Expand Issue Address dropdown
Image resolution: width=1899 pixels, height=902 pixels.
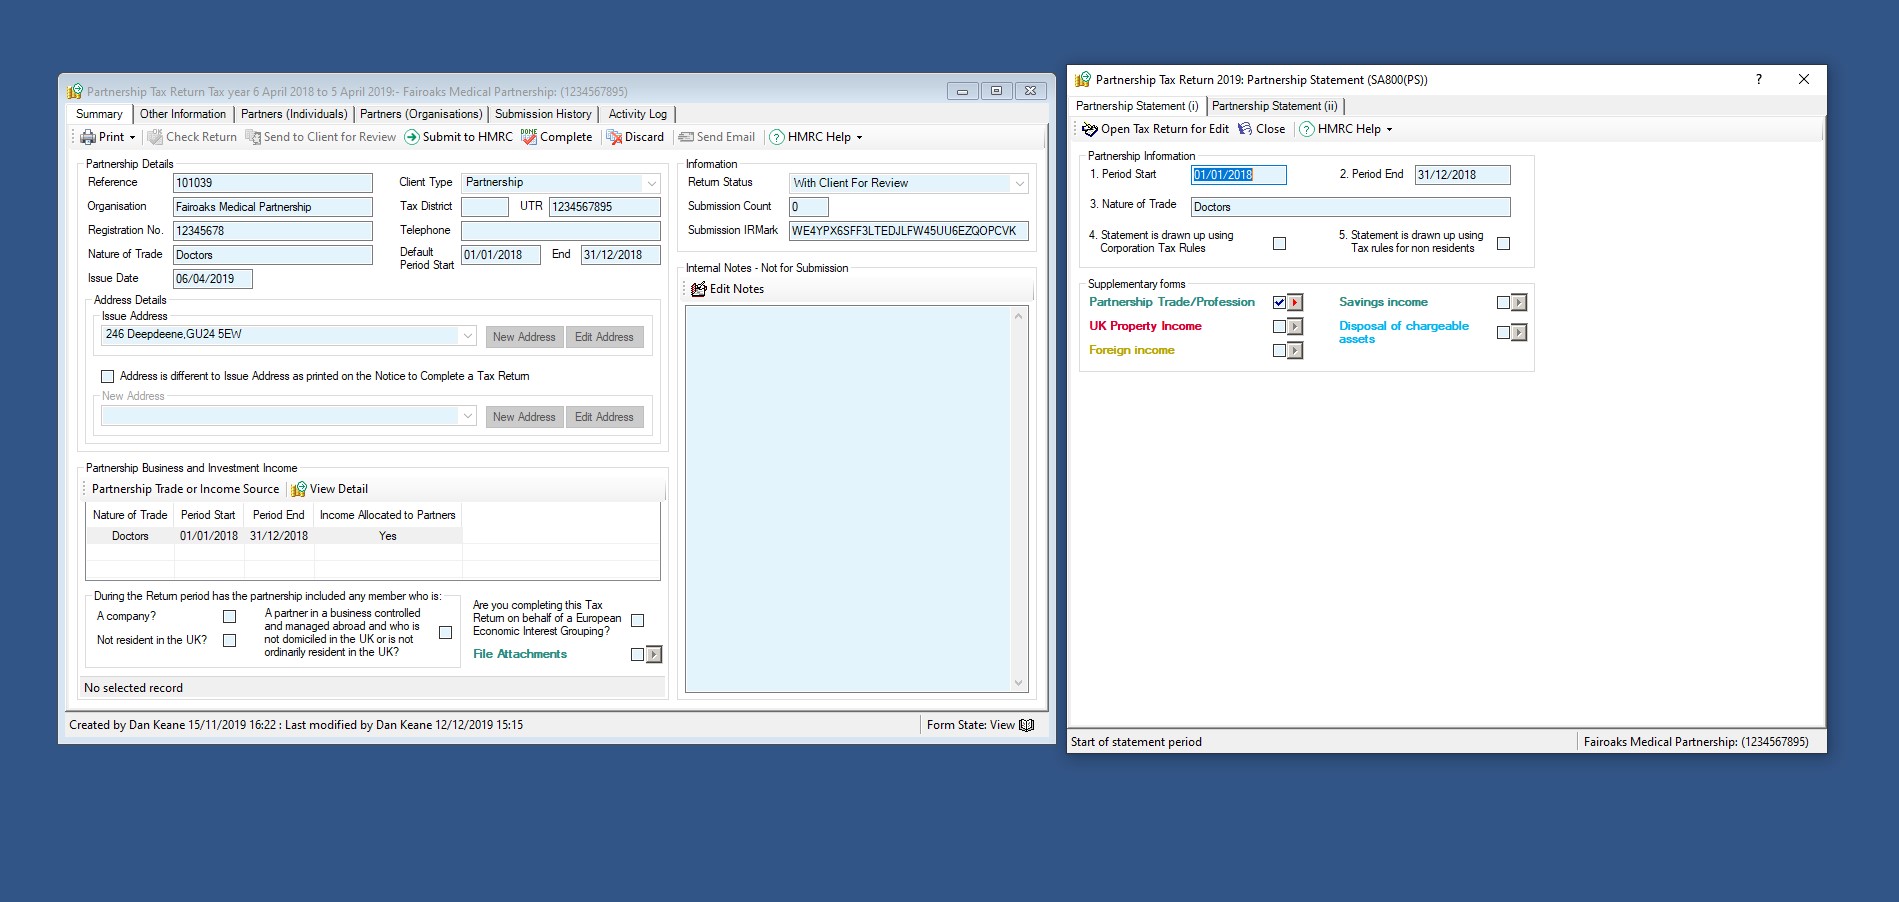(468, 336)
